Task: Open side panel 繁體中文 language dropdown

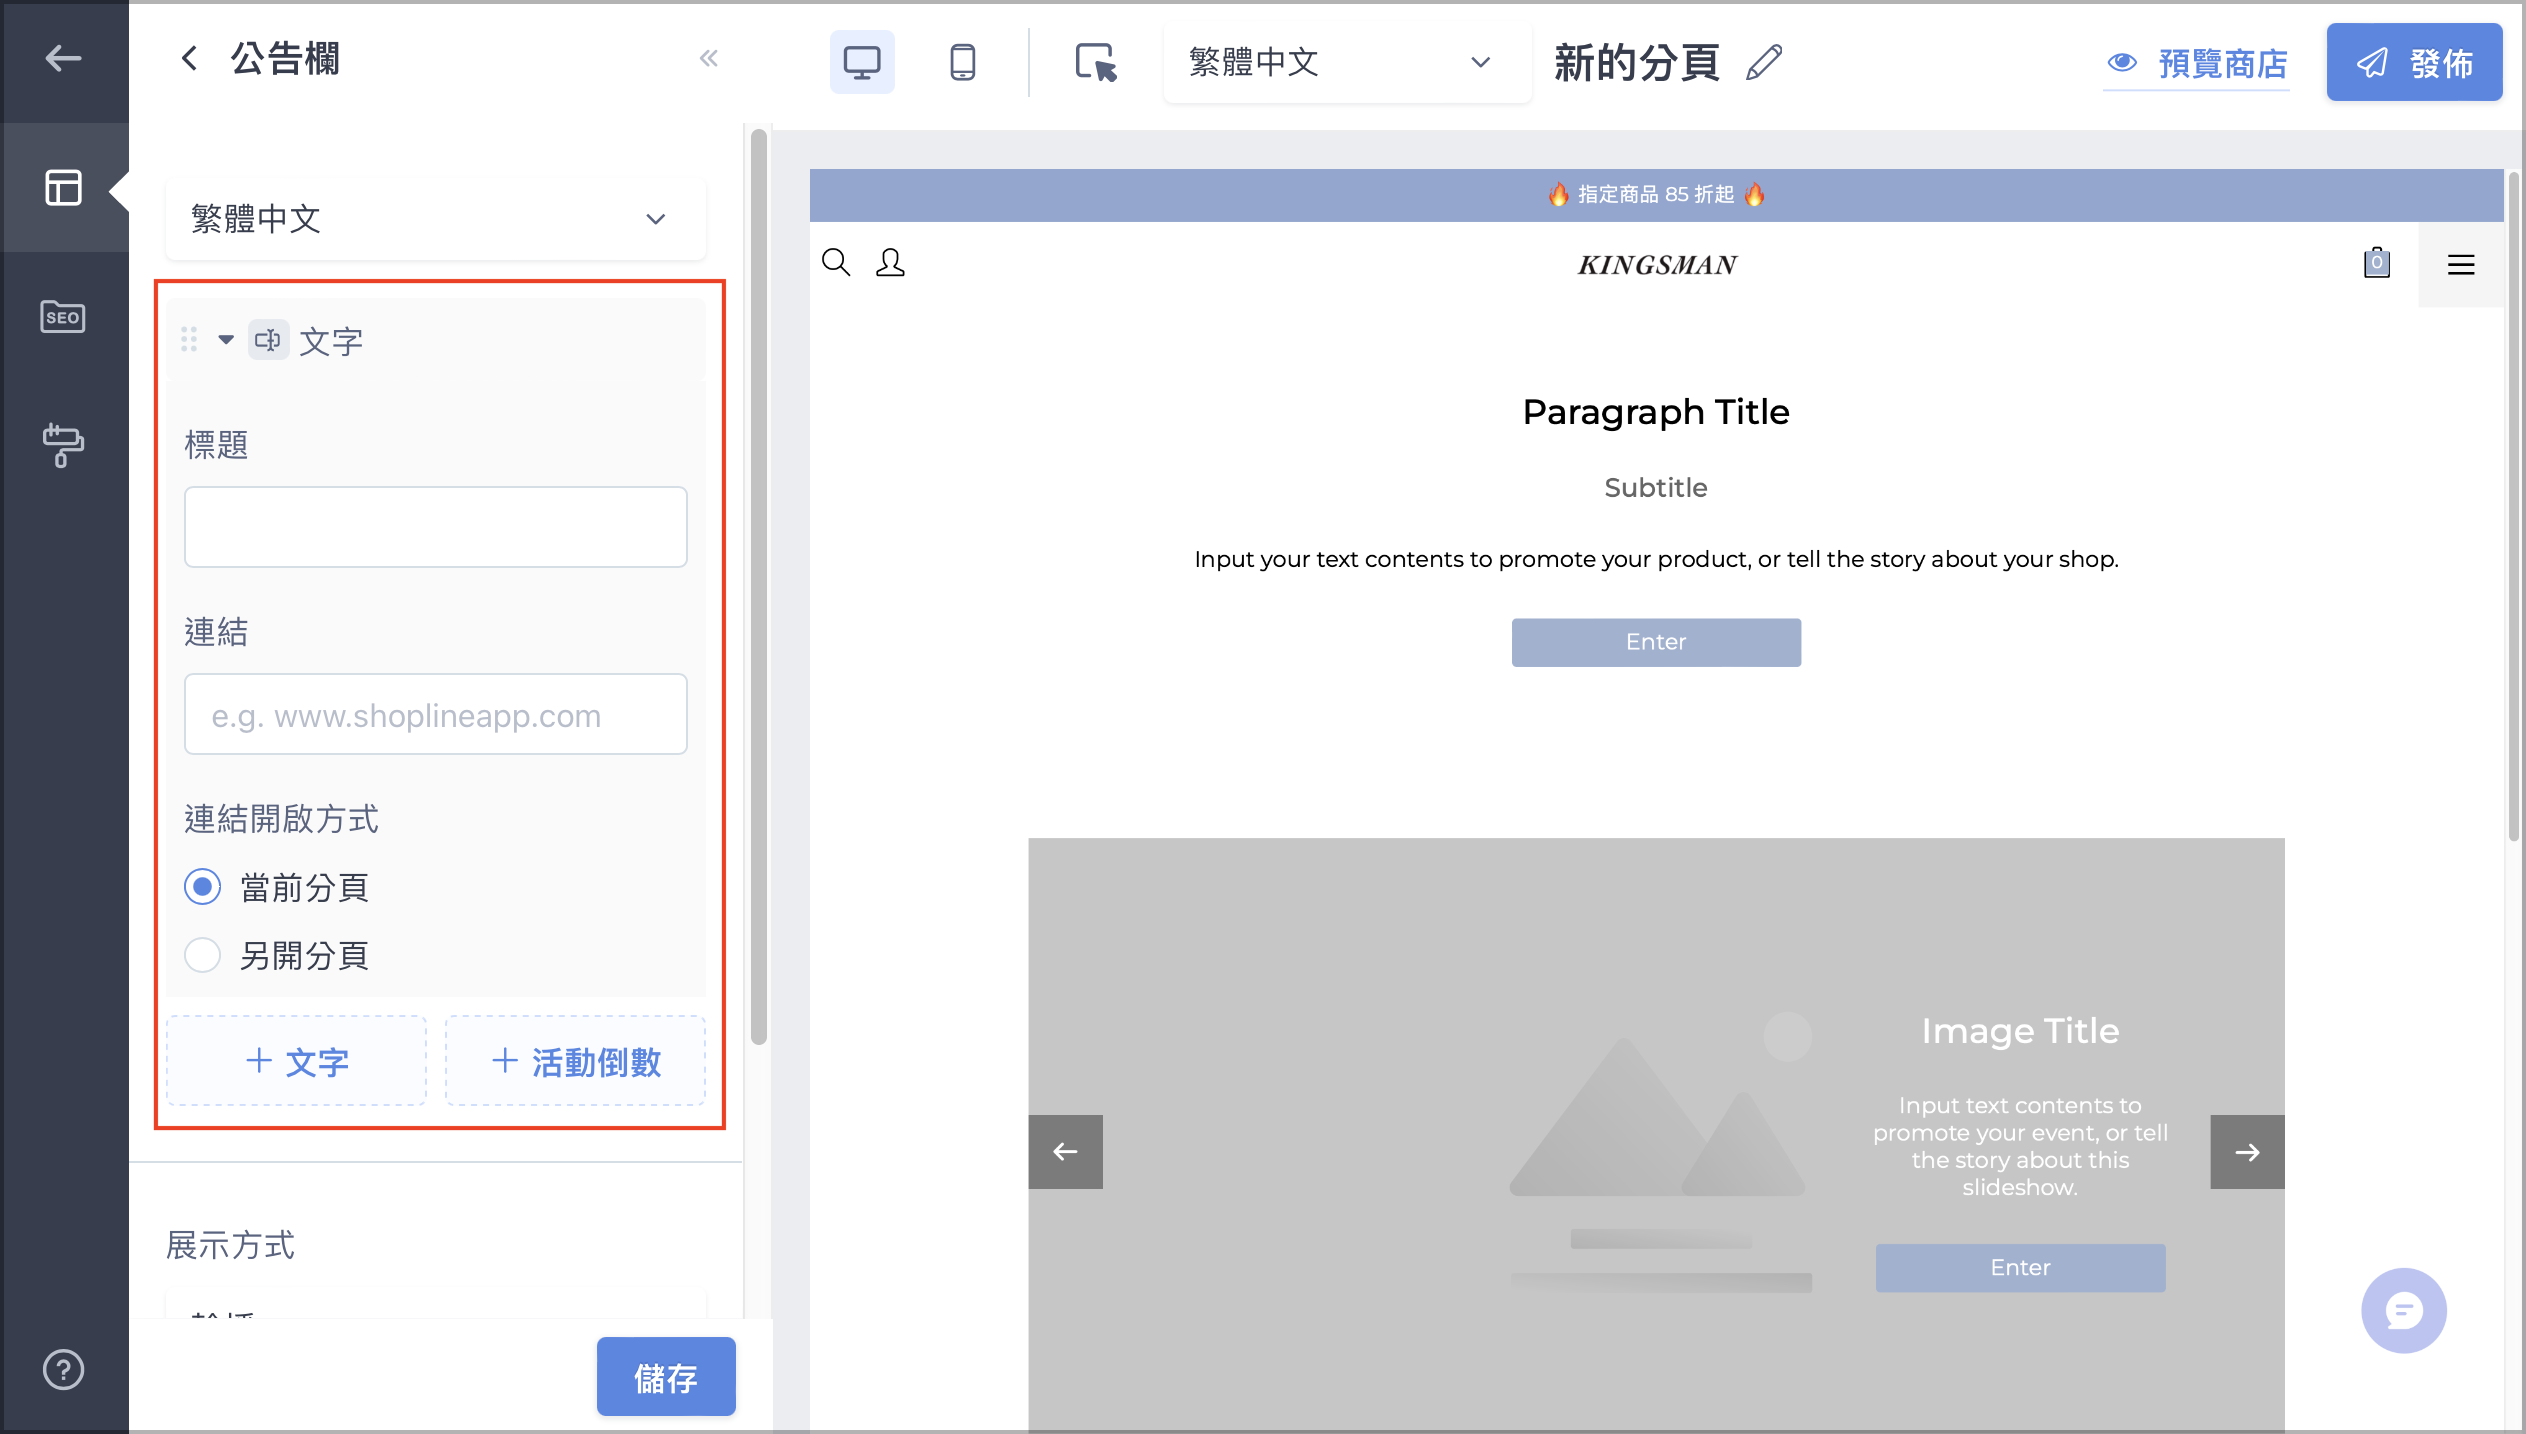Action: click(x=435, y=219)
